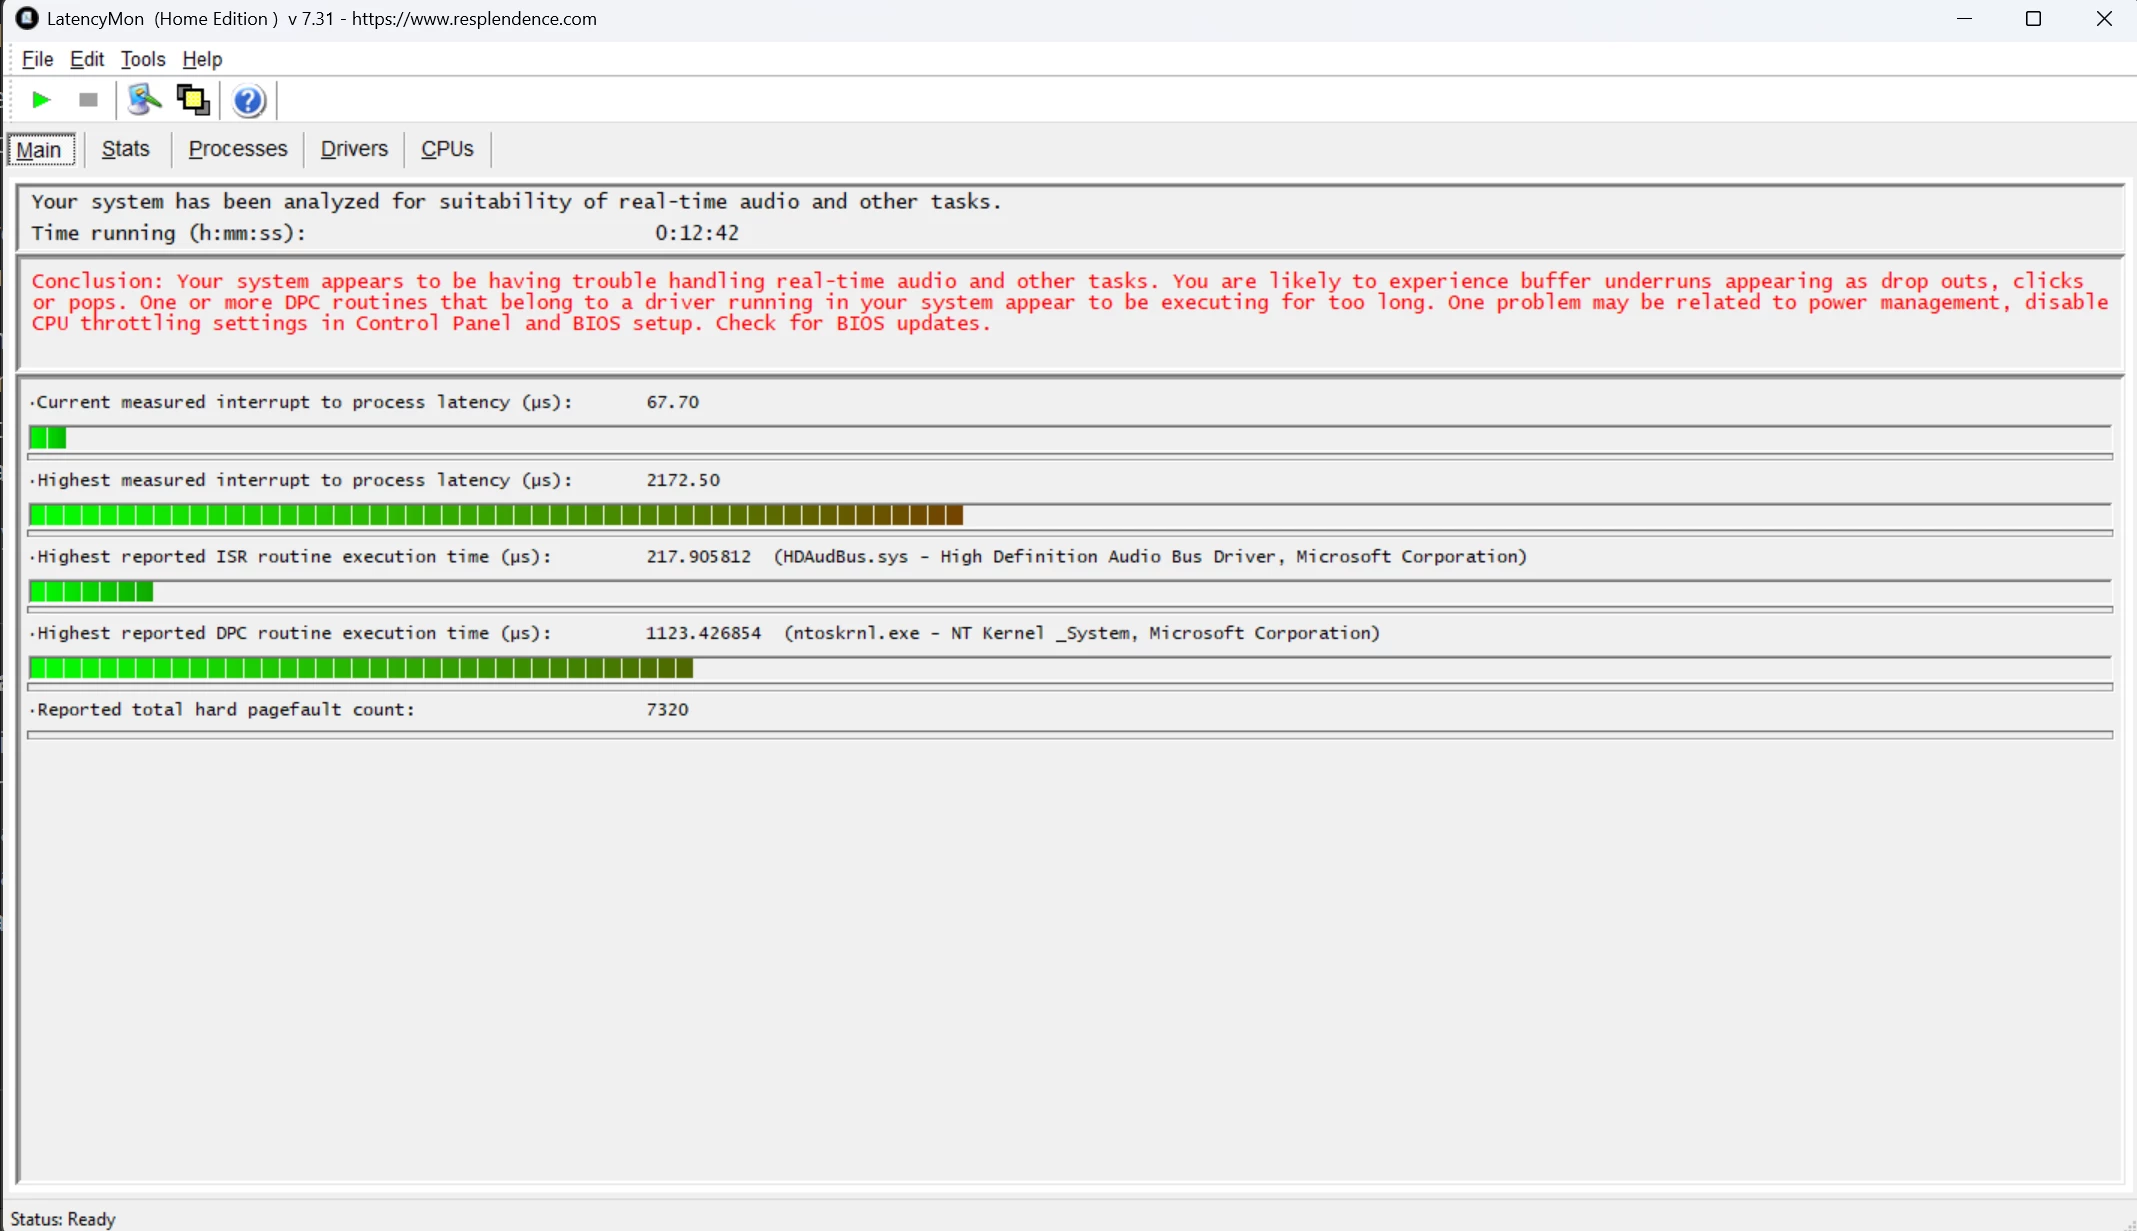Open help with the blue question mark icon
The image size is (2137, 1231).
(x=248, y=100)
